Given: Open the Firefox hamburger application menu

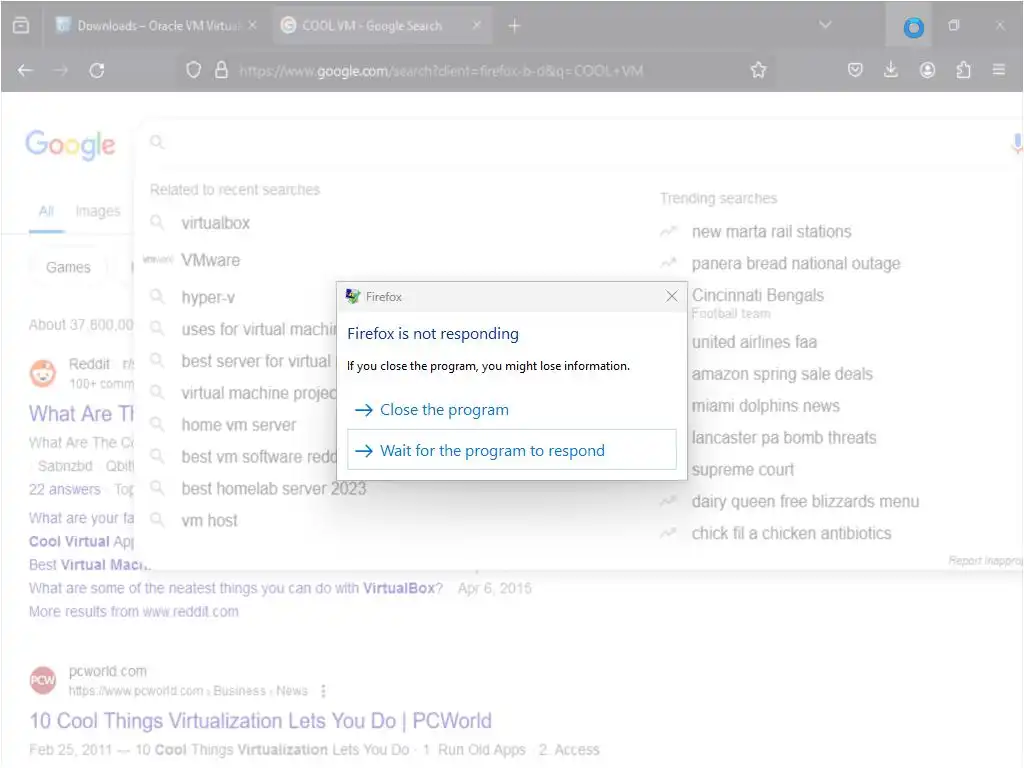Looking at the screenshot, I should click(x=999, y=69).
